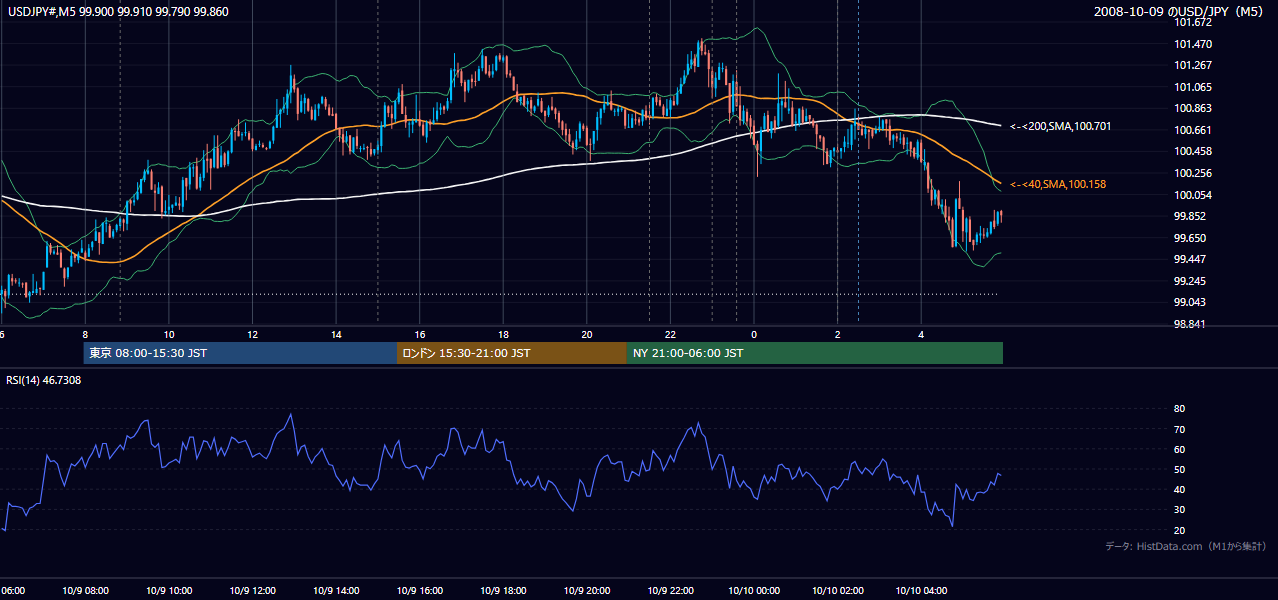The width and height of the screenshot is (1278, 600).
Task: Click the 10/9 22:00 time axis label
Action: click(x=670, y=591)
